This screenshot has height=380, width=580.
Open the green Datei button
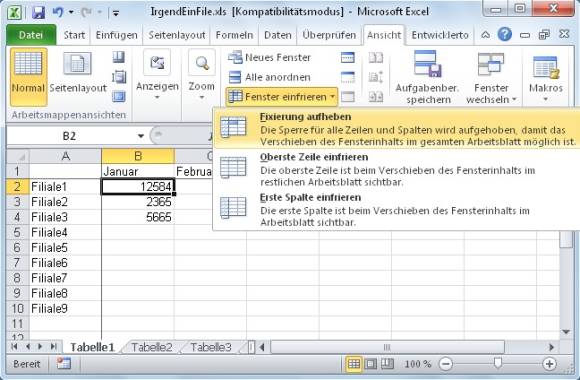point(31,35)
